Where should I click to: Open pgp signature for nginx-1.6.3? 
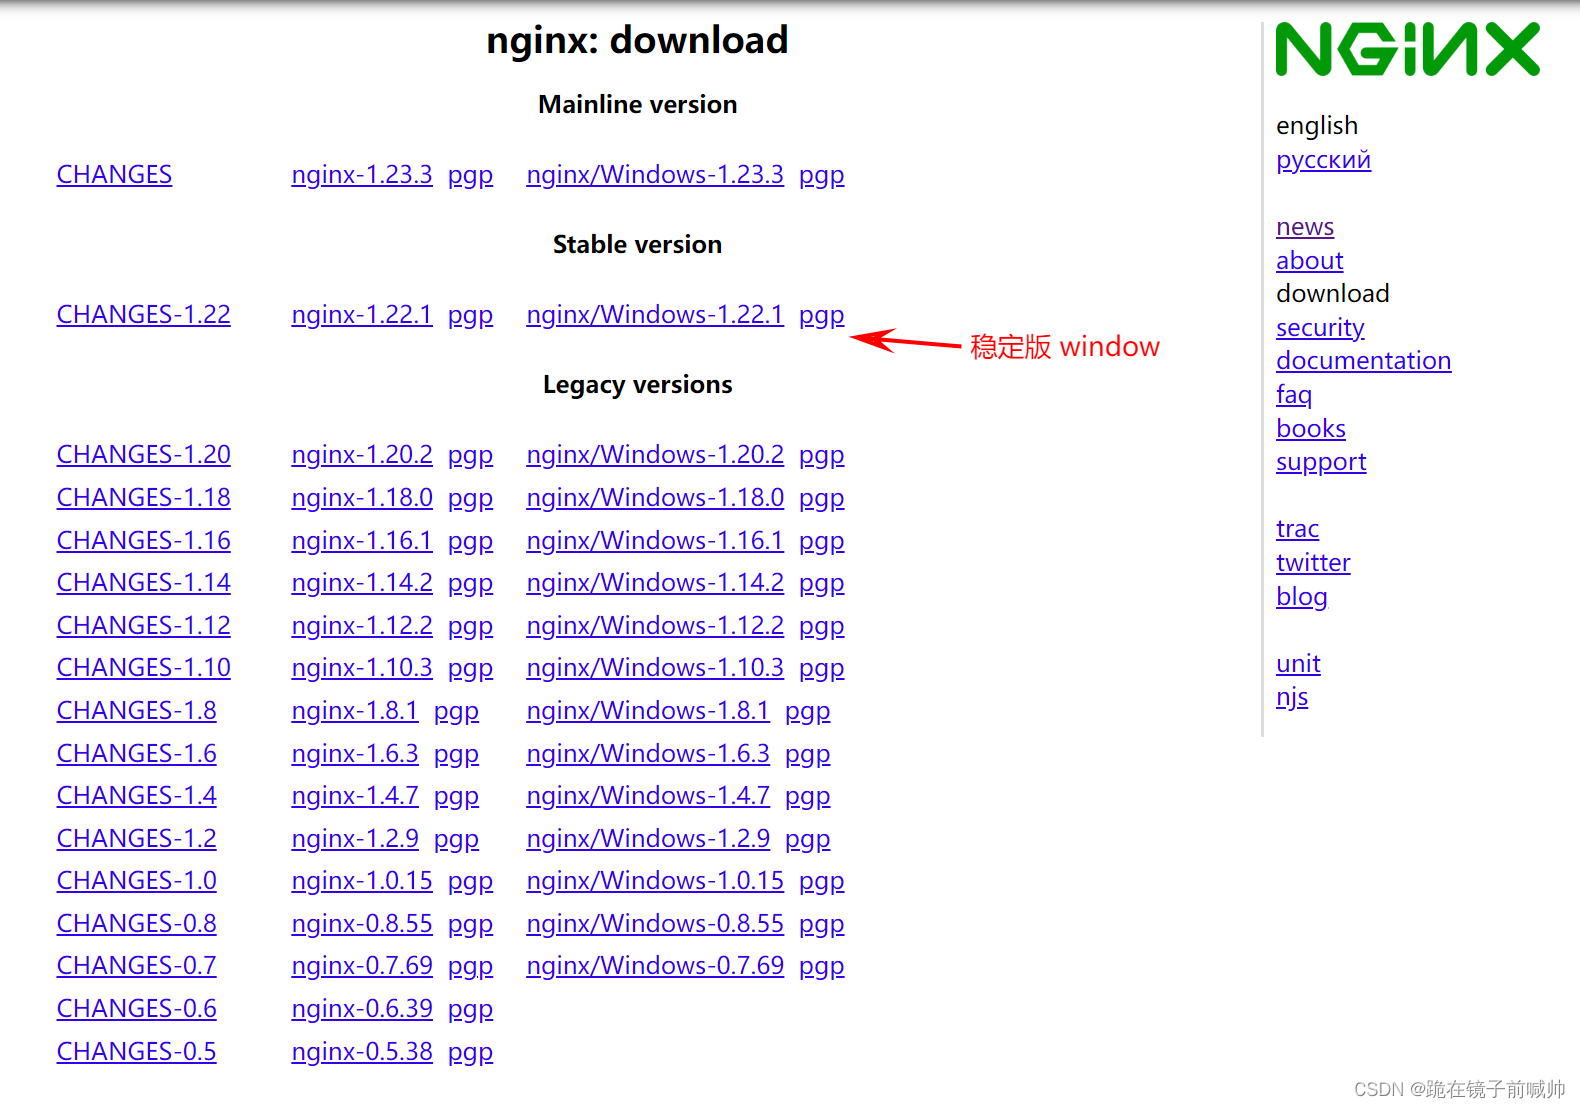coord(456,755)
